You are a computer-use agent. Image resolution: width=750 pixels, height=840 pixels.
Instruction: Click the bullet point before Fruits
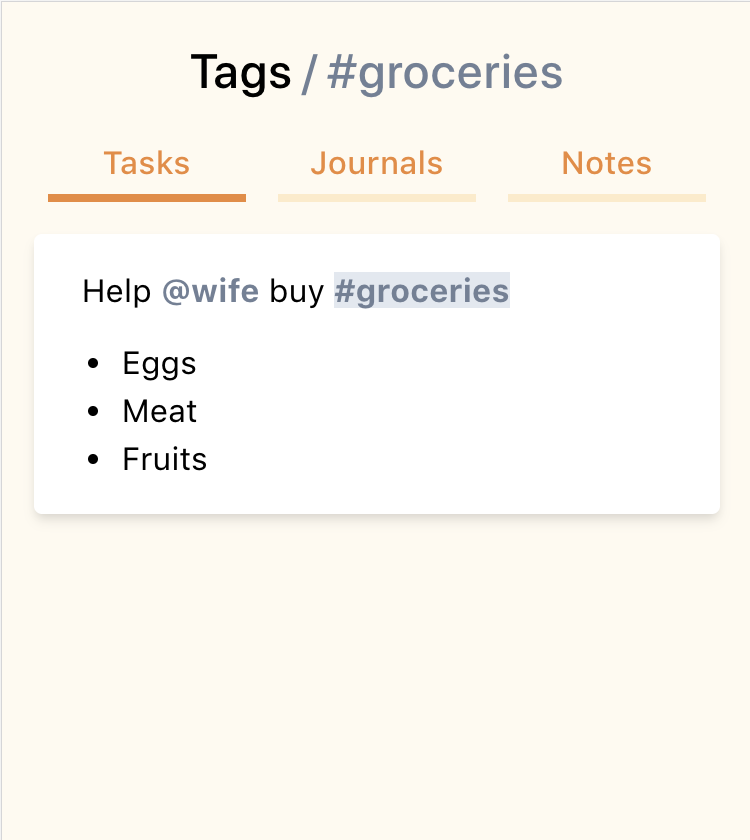[x=94, y=459]
